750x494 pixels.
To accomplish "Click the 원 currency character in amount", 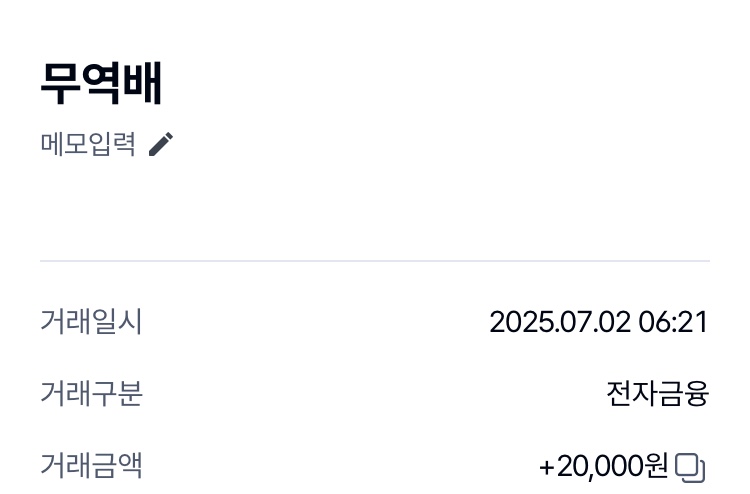I will click(x=656, y=466).
